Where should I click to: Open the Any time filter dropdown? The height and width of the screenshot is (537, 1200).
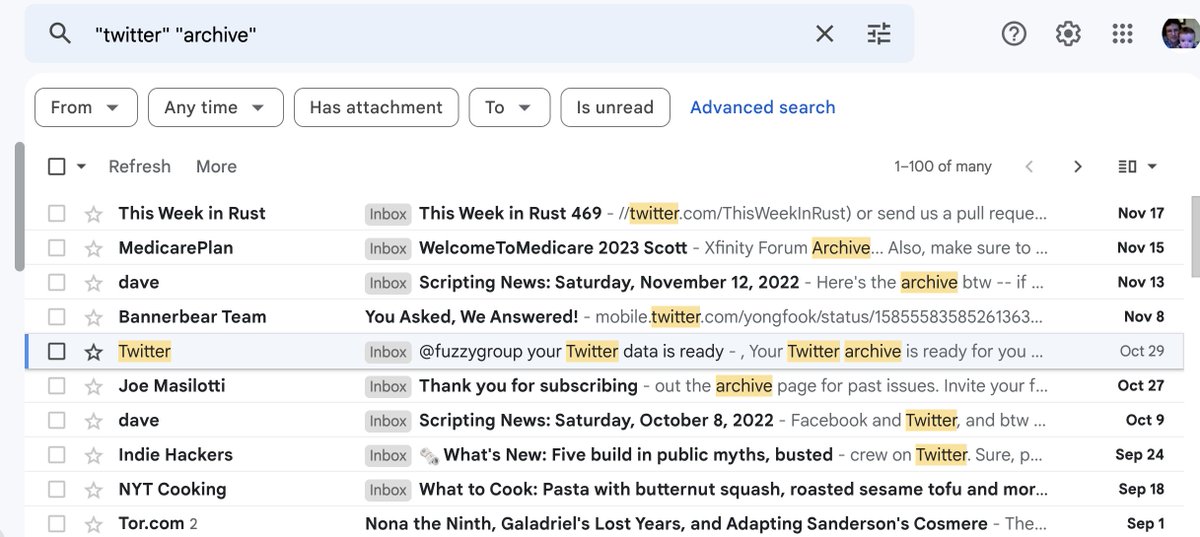coord(216,107)
